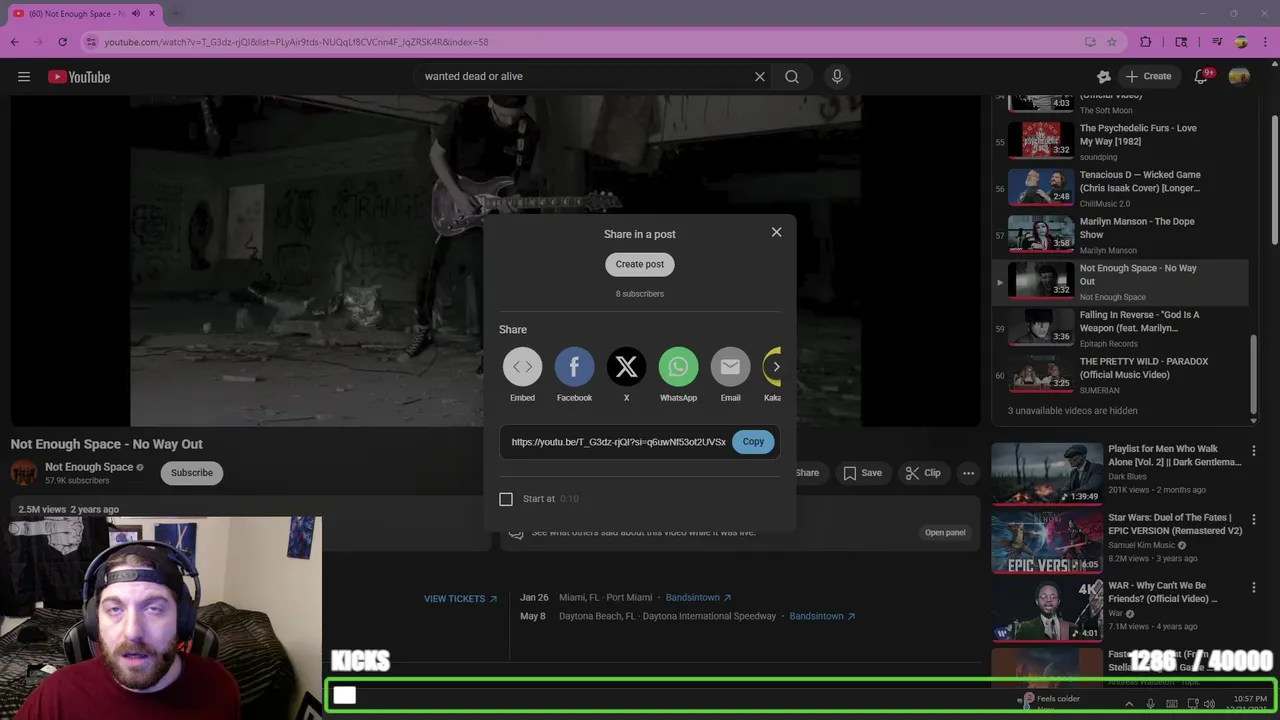
Task: Run search with magnifier button
Action: (792, 76)
